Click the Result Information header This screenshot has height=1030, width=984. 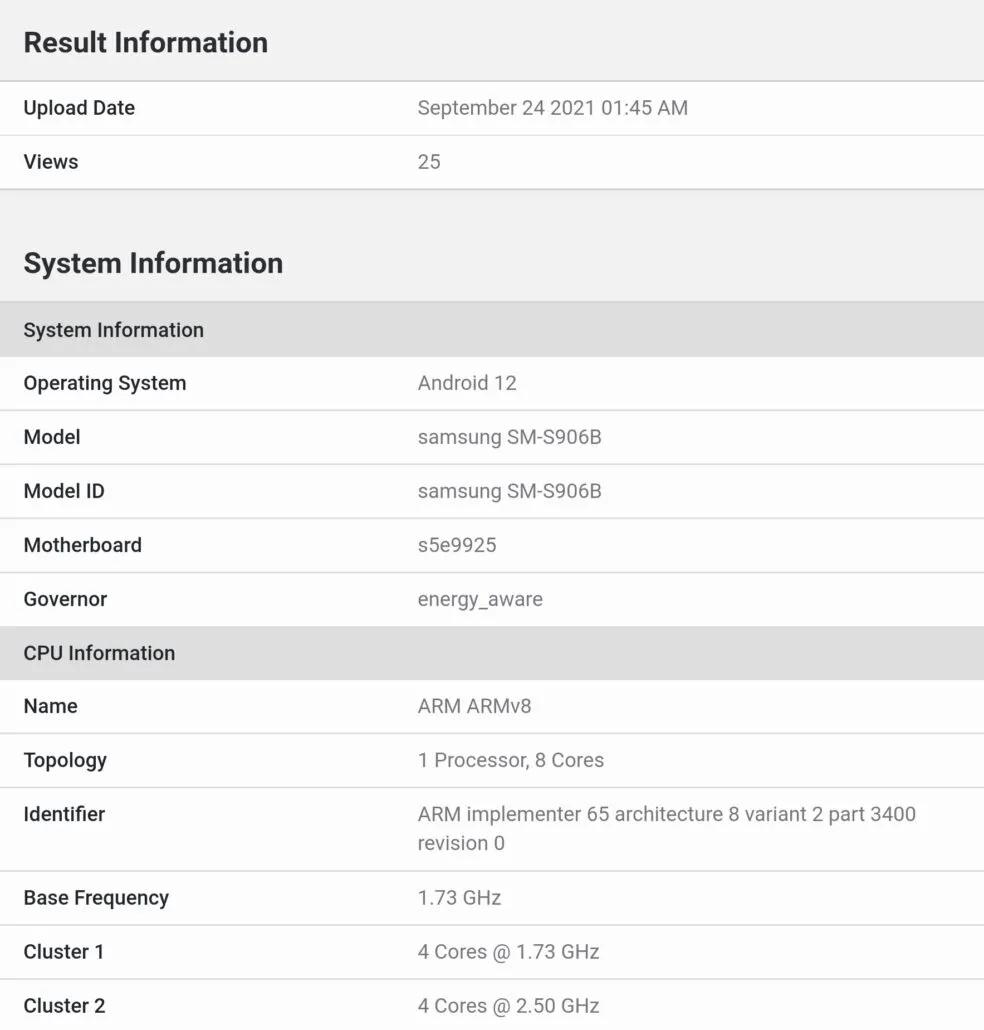pyautogui.click(x=146, y=42)
